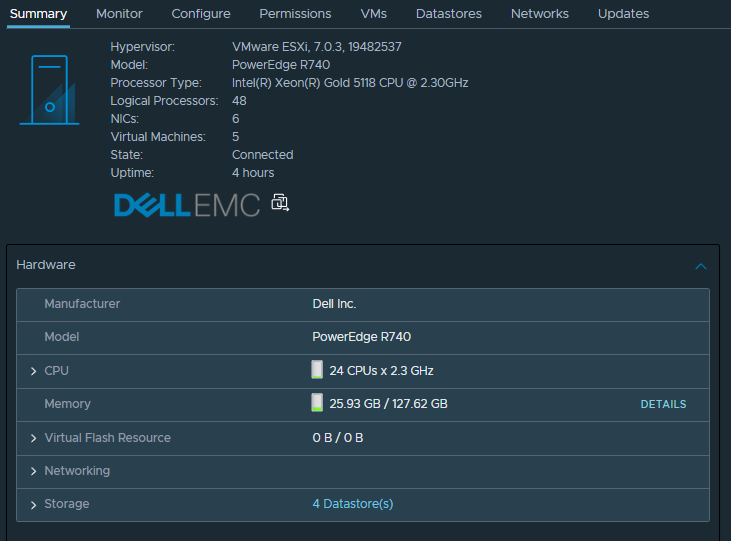Select the NICs value 6
This screenshot has height=541, width=731.
[x=236, y=119]
